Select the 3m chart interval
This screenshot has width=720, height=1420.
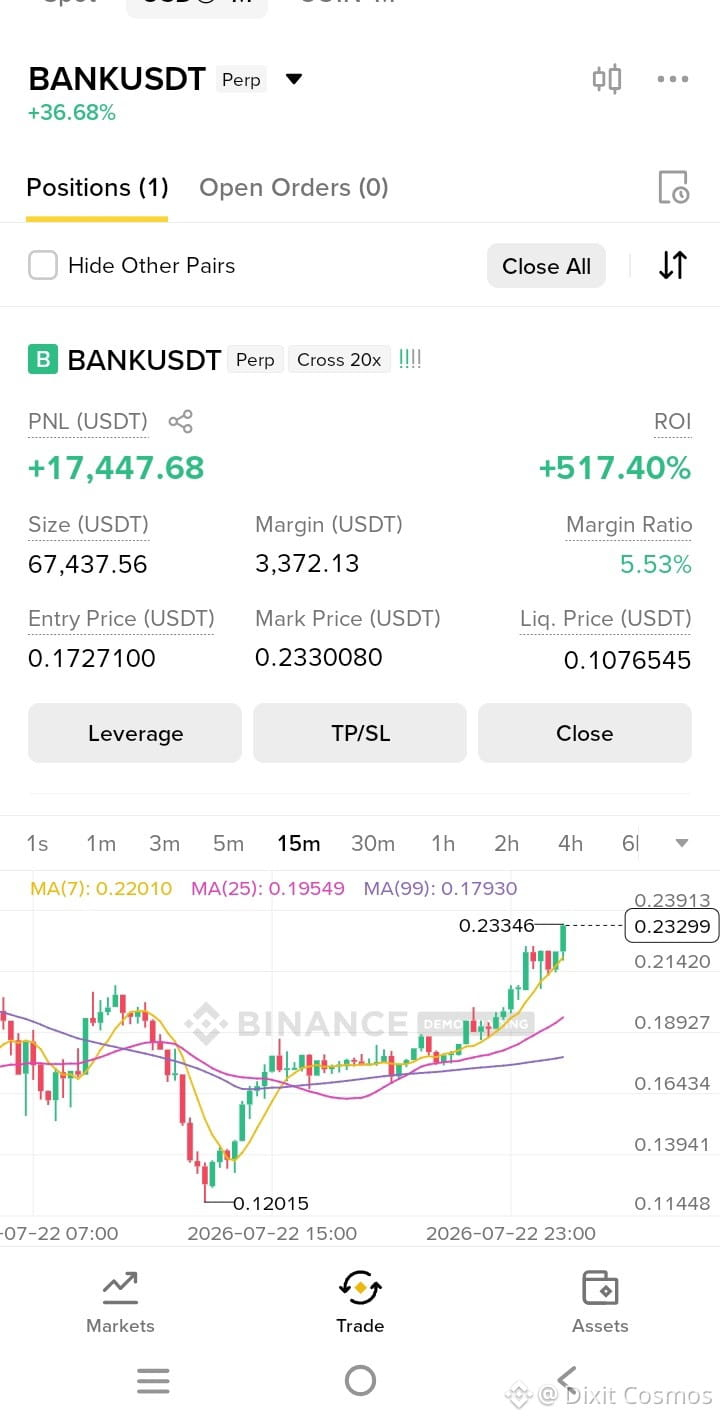pyautogui.click(x=164, y=843)
